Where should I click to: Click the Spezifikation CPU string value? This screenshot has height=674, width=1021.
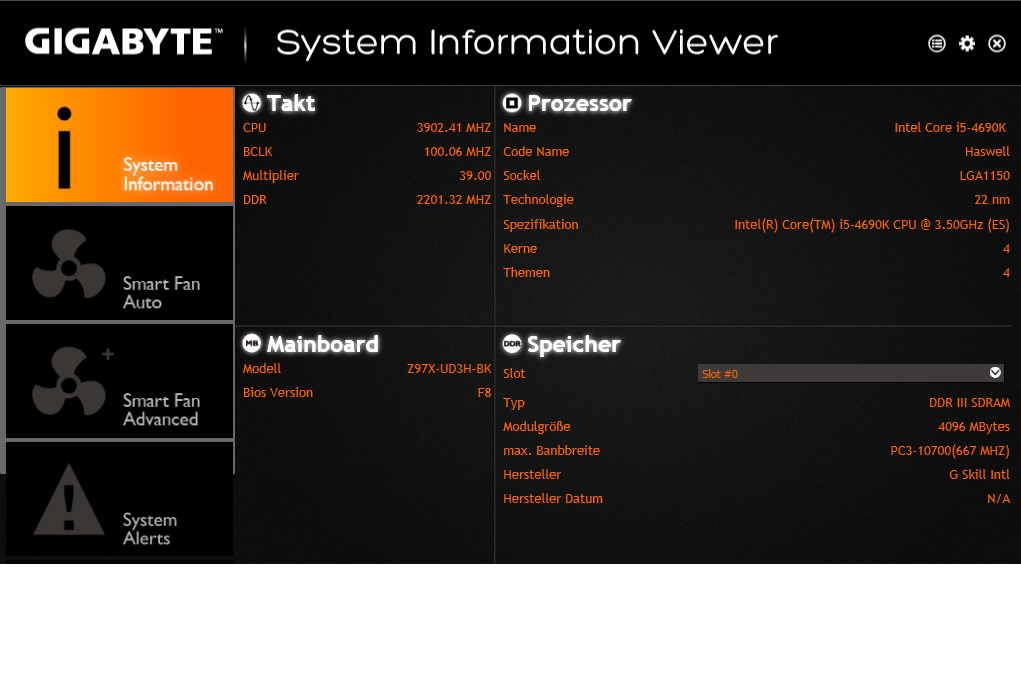coord(872,225)
